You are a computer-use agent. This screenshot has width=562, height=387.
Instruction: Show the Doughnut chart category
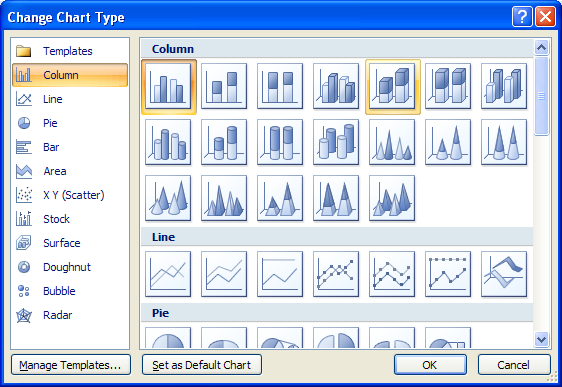70,267
